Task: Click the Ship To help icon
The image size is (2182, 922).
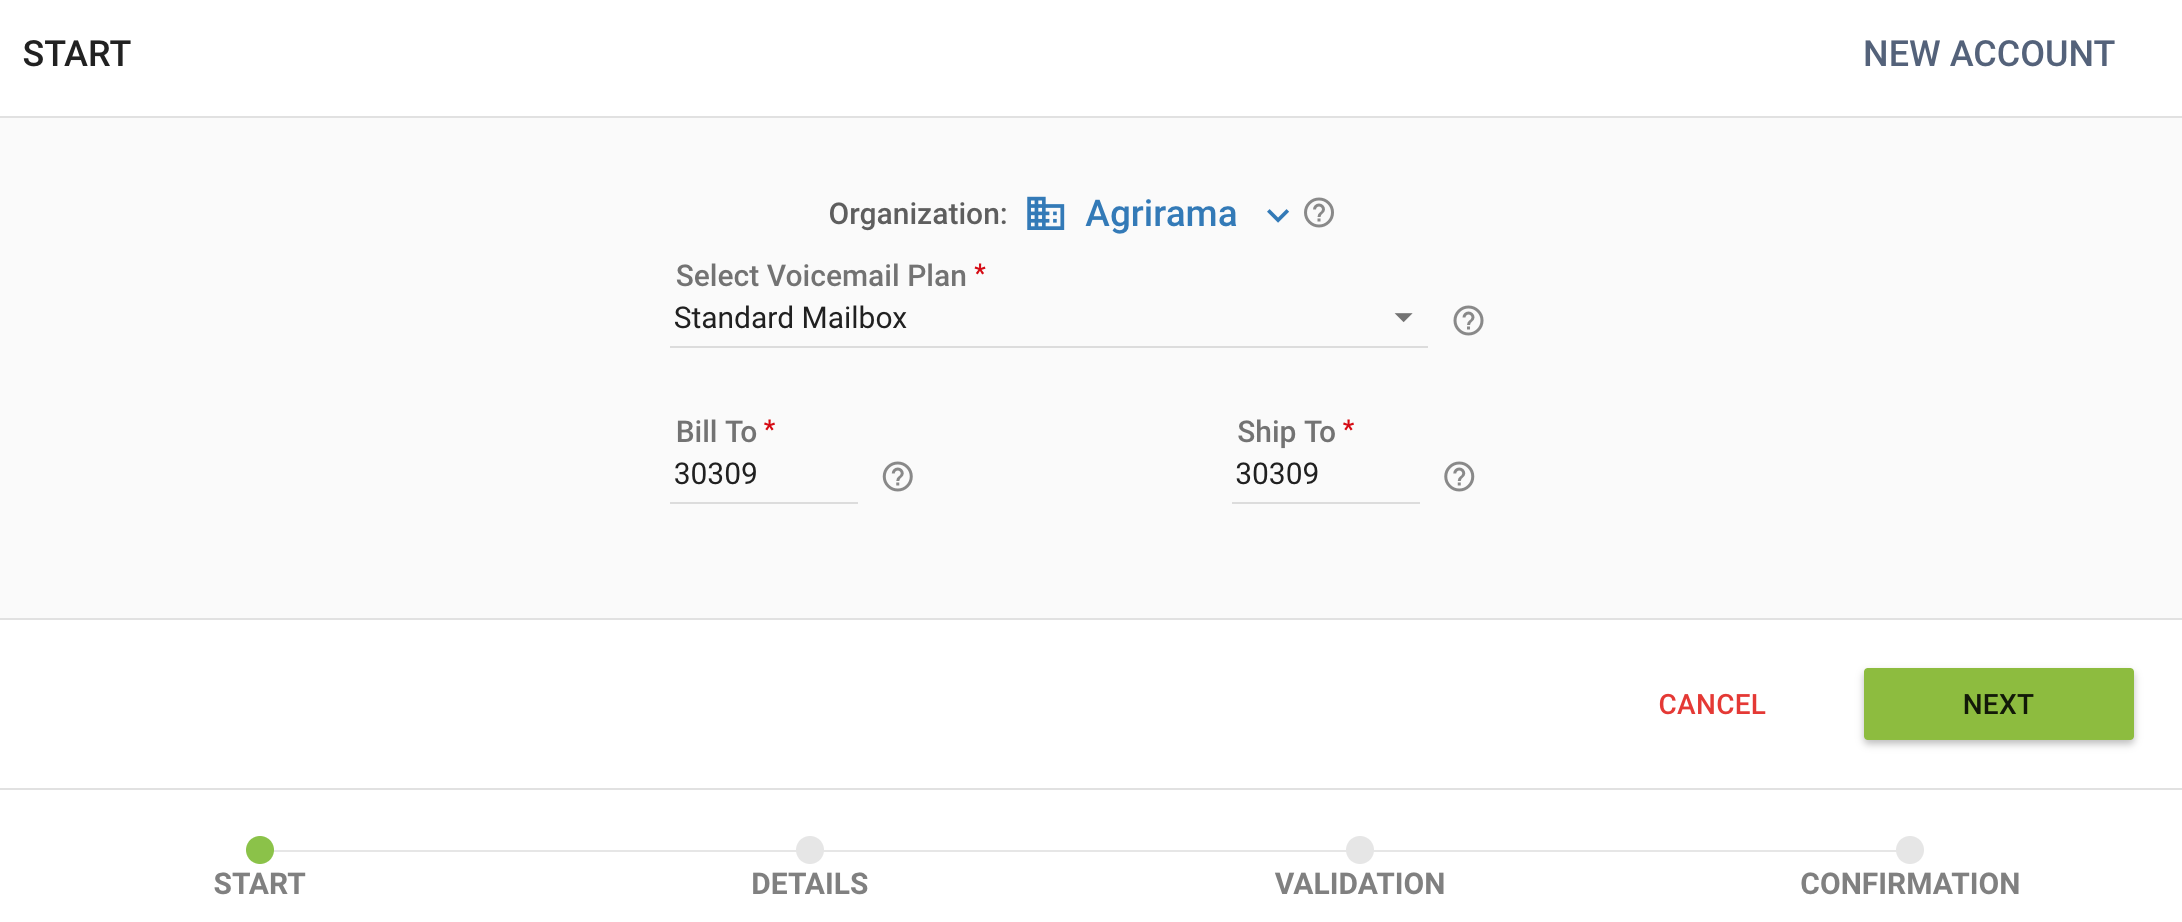Action: (x=1459, y=476)
